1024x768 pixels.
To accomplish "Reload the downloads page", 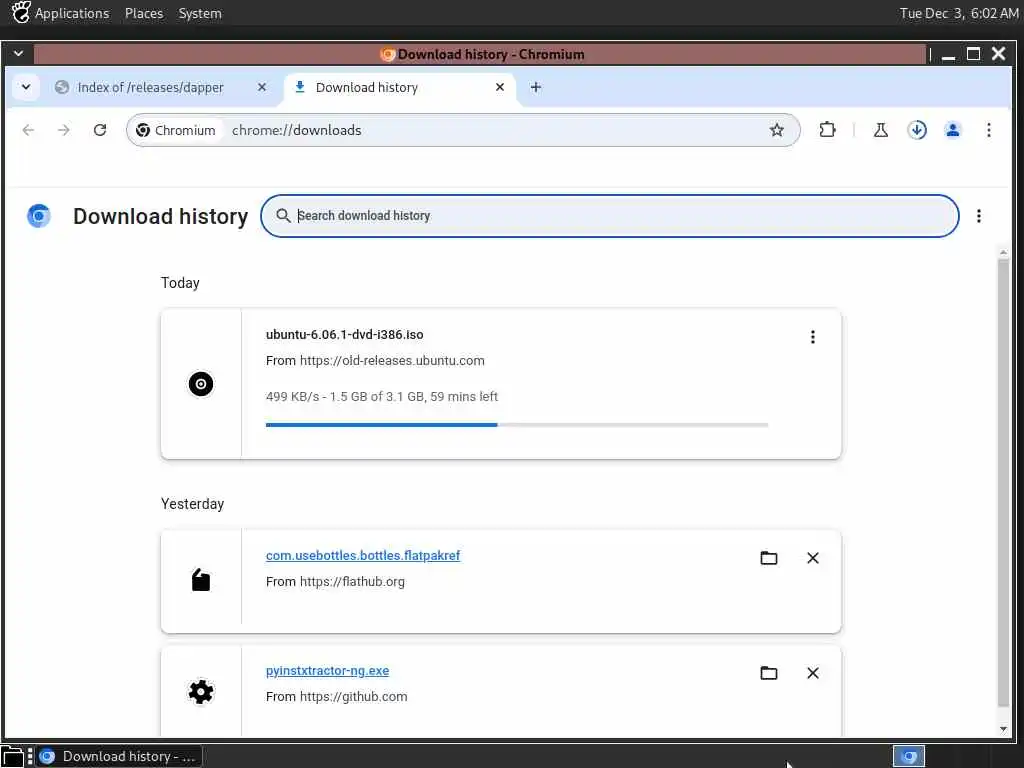I will [x=99, y=130].
